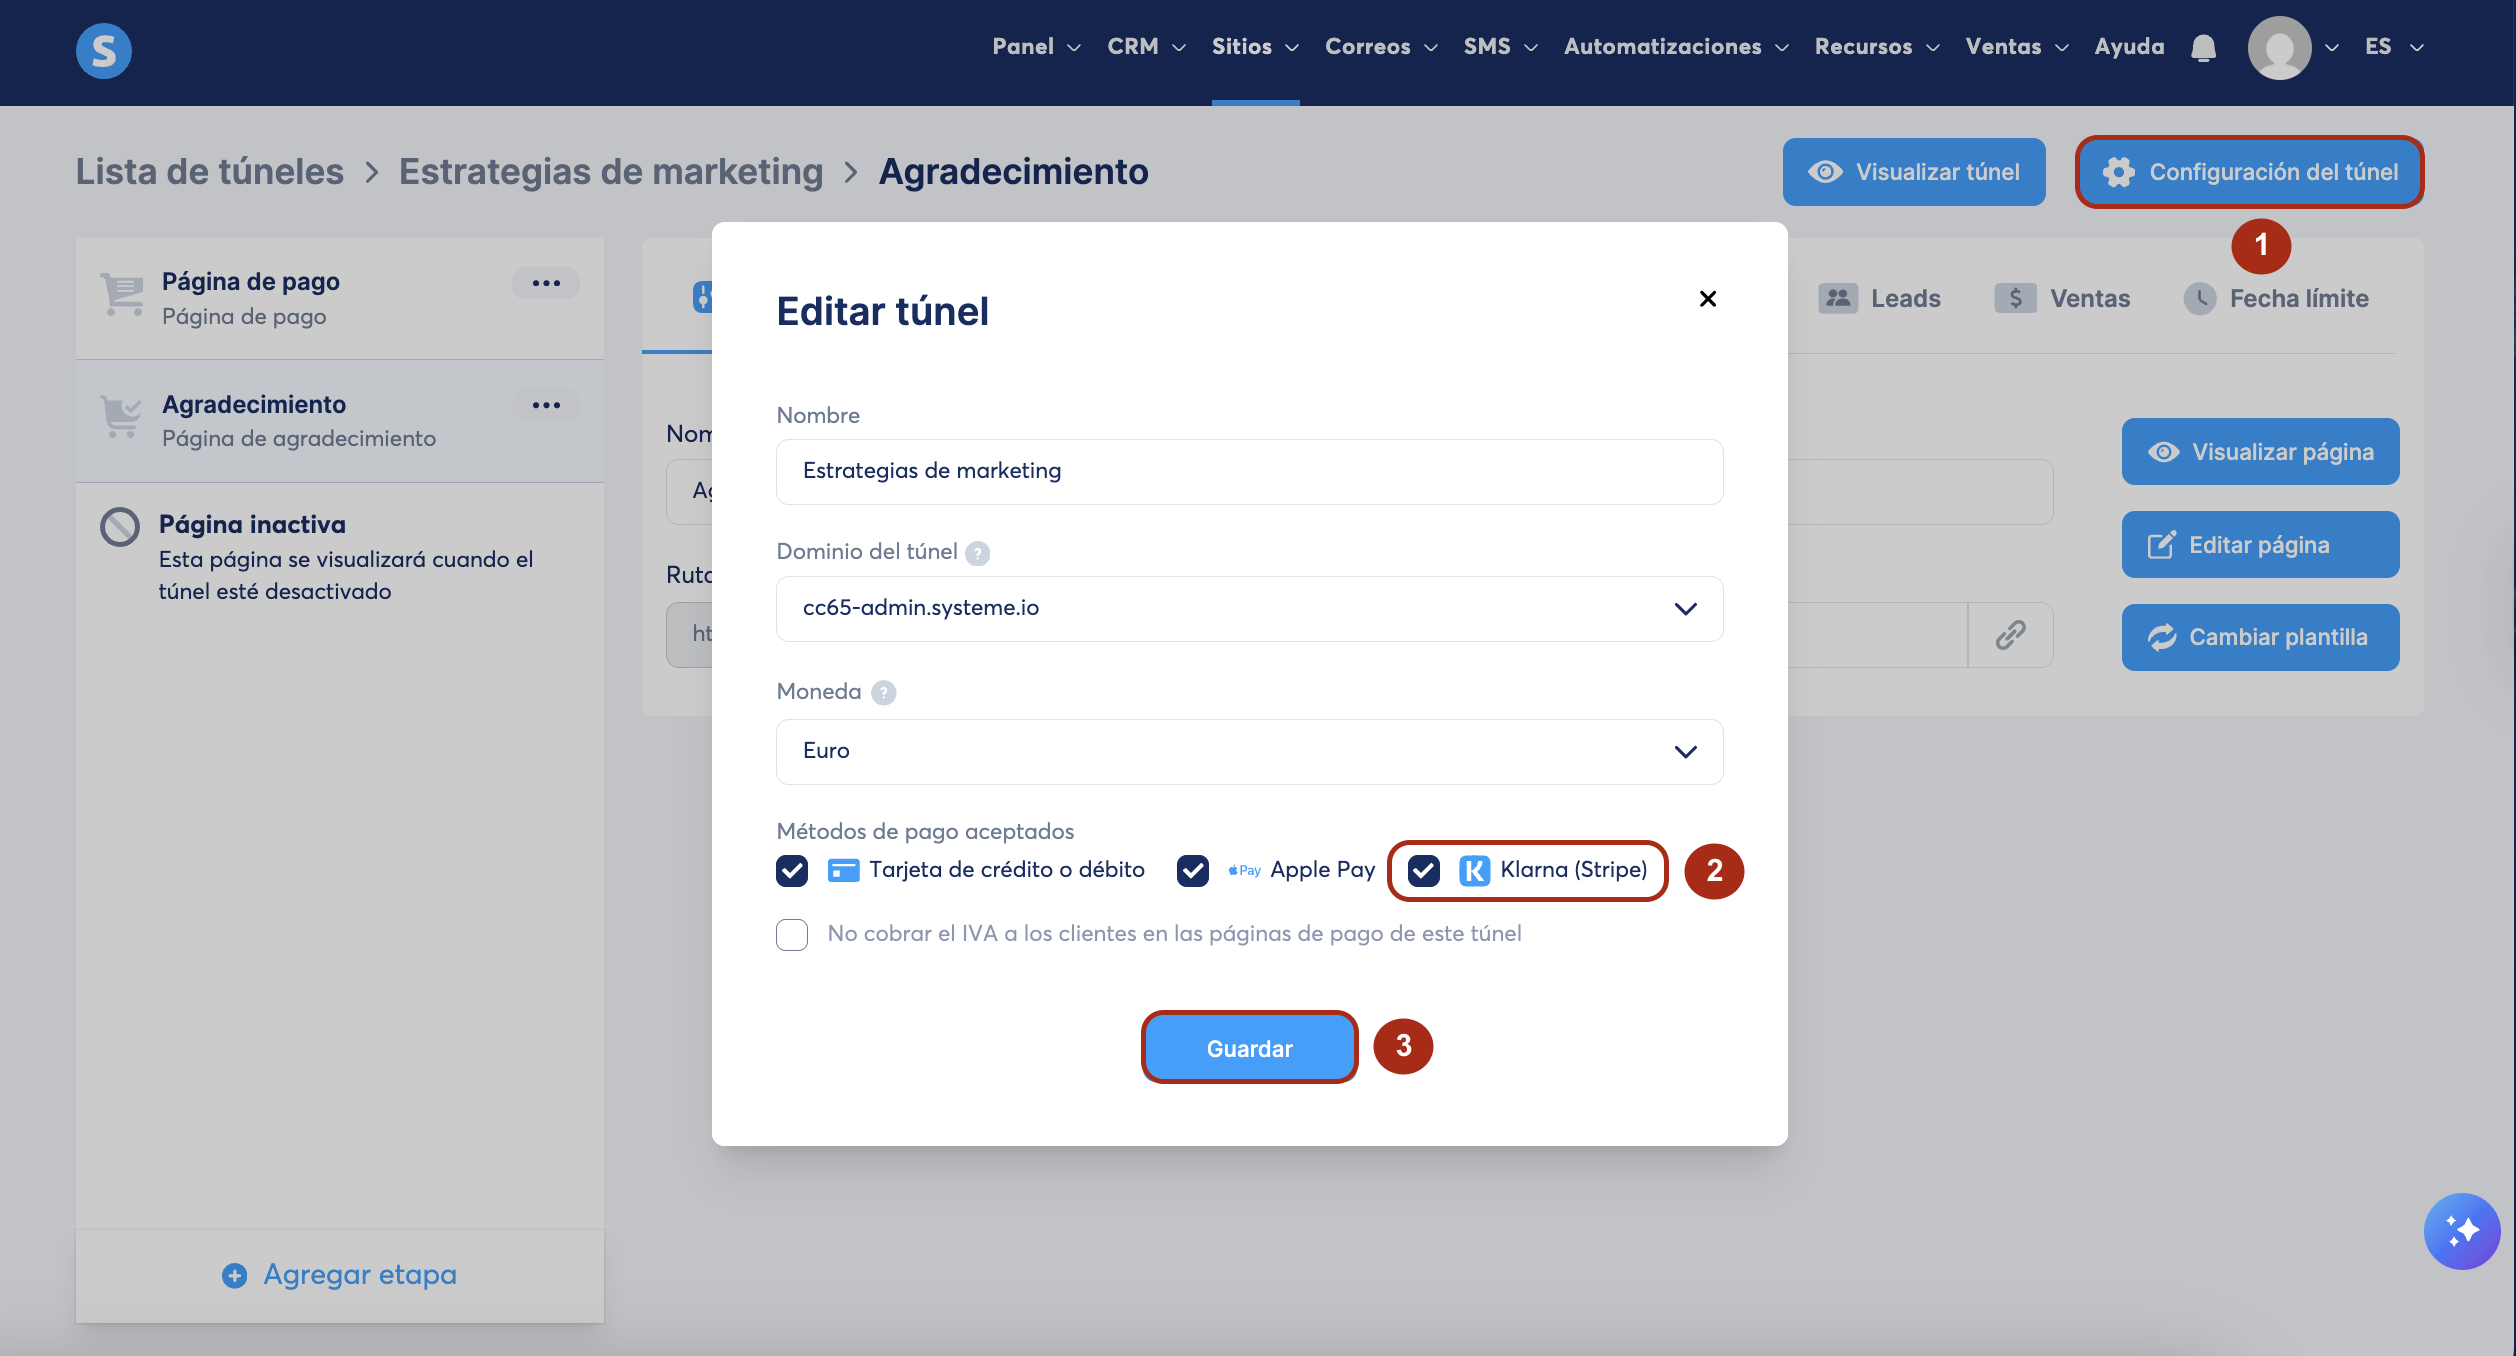Open the notifications bell icon

click(x=2203, y=47)
